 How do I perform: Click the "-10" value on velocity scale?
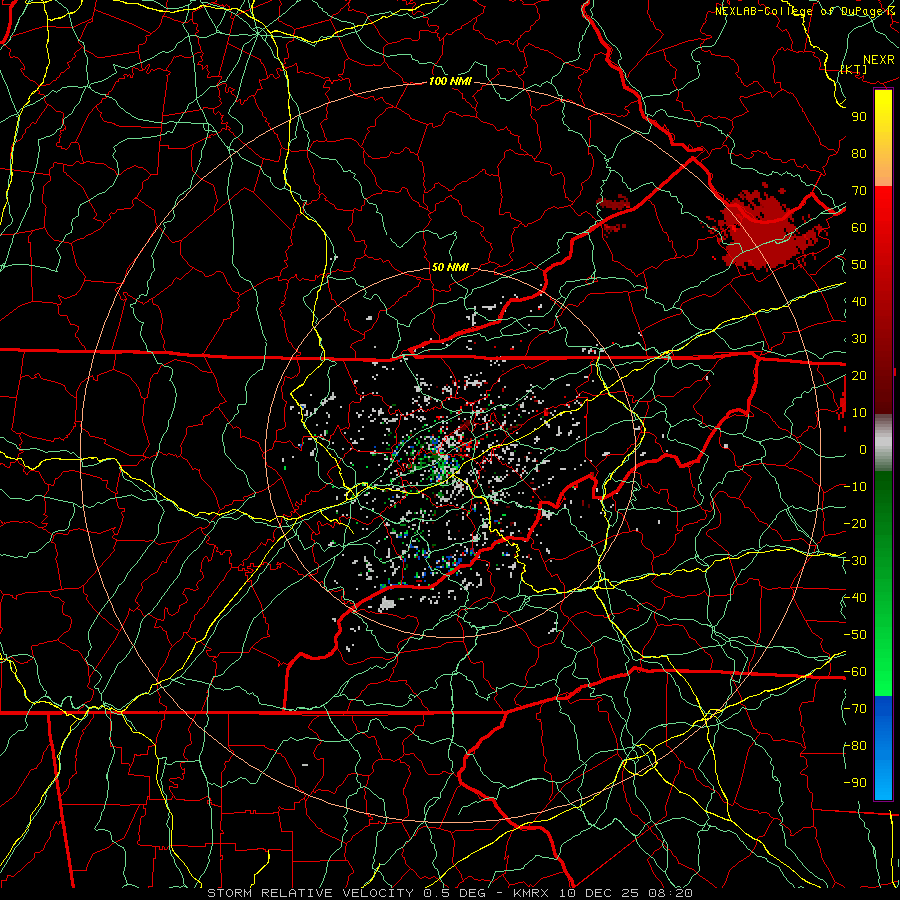856,487
